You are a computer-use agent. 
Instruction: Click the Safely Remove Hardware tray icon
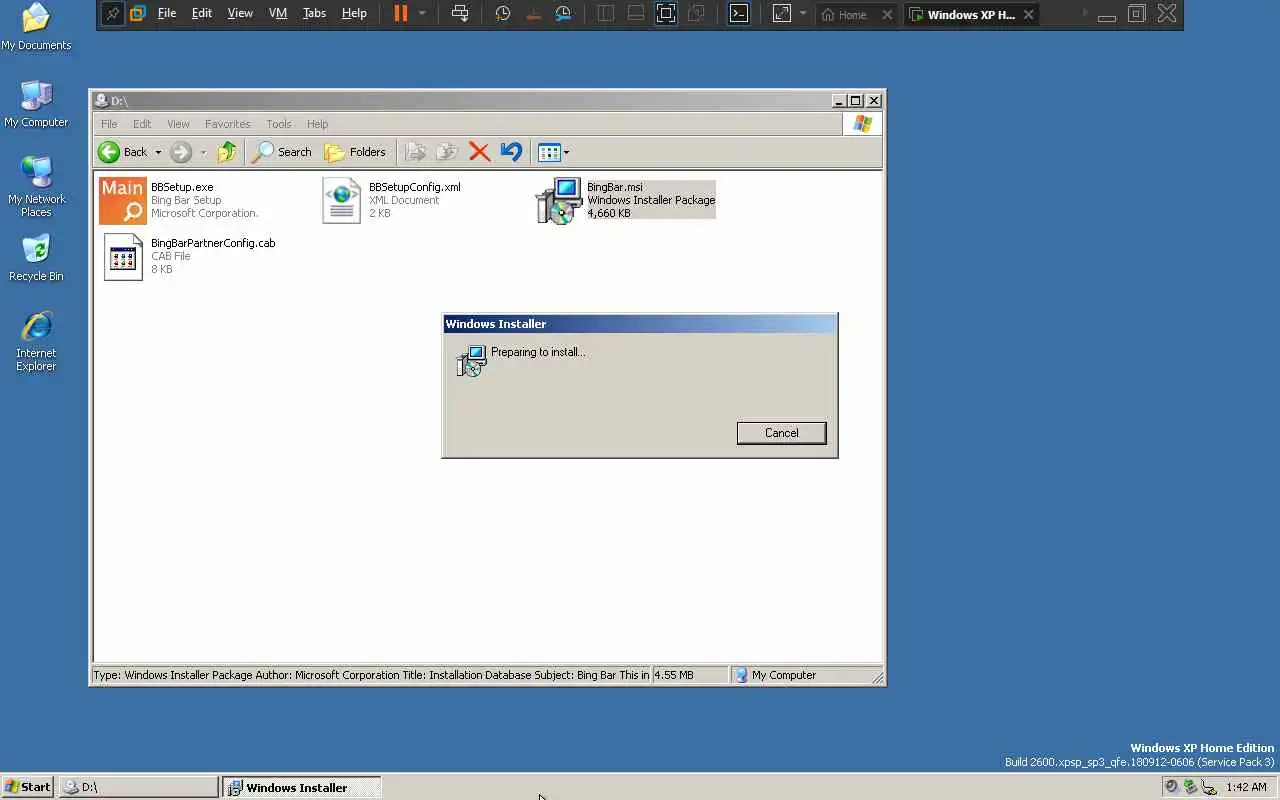[x=1190, y=787]
